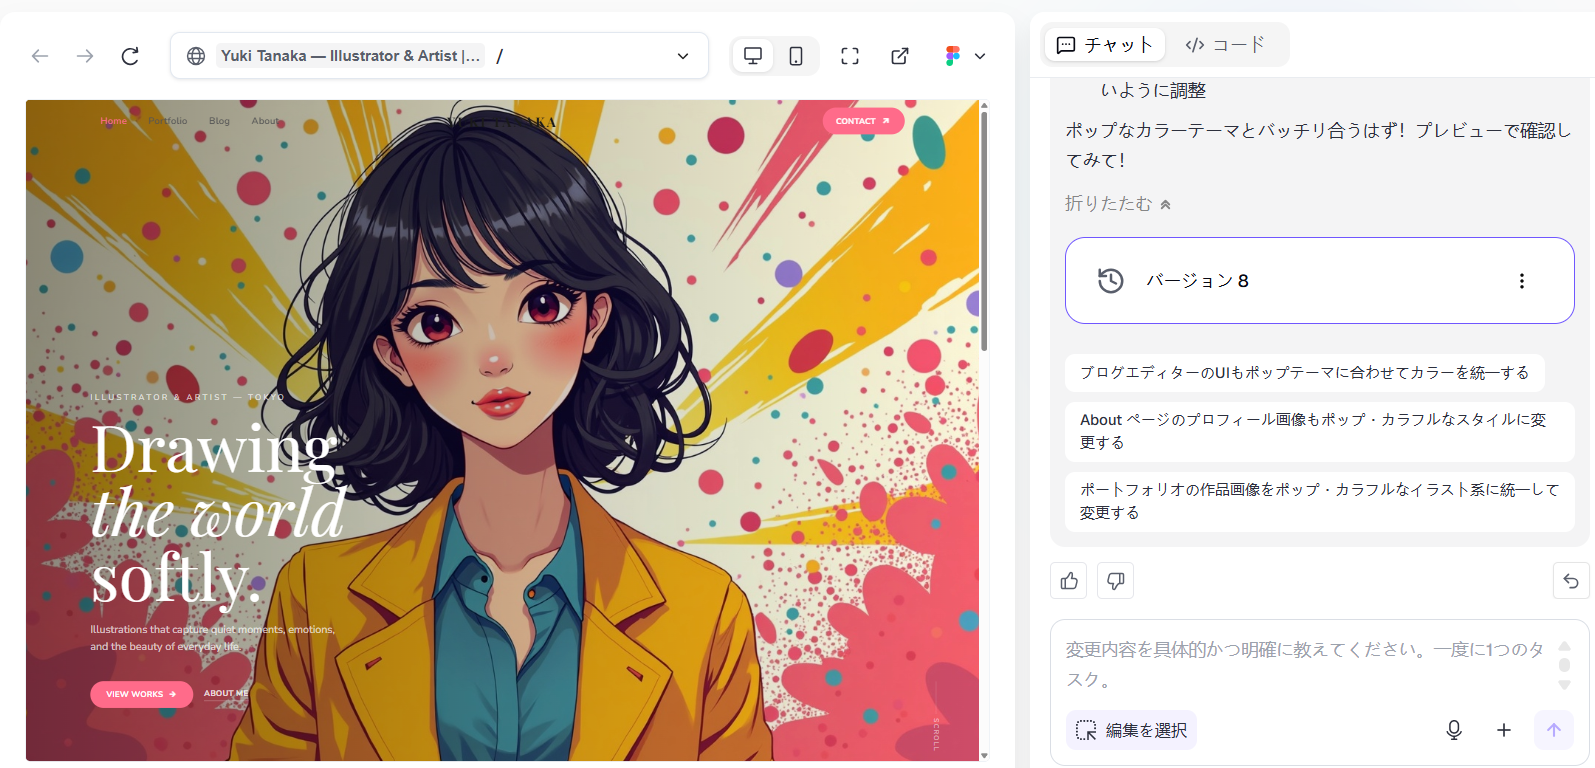Open Portfolio link in preview navigation
The width and height of the screenshot is (1595, 768).
point(168,121)
